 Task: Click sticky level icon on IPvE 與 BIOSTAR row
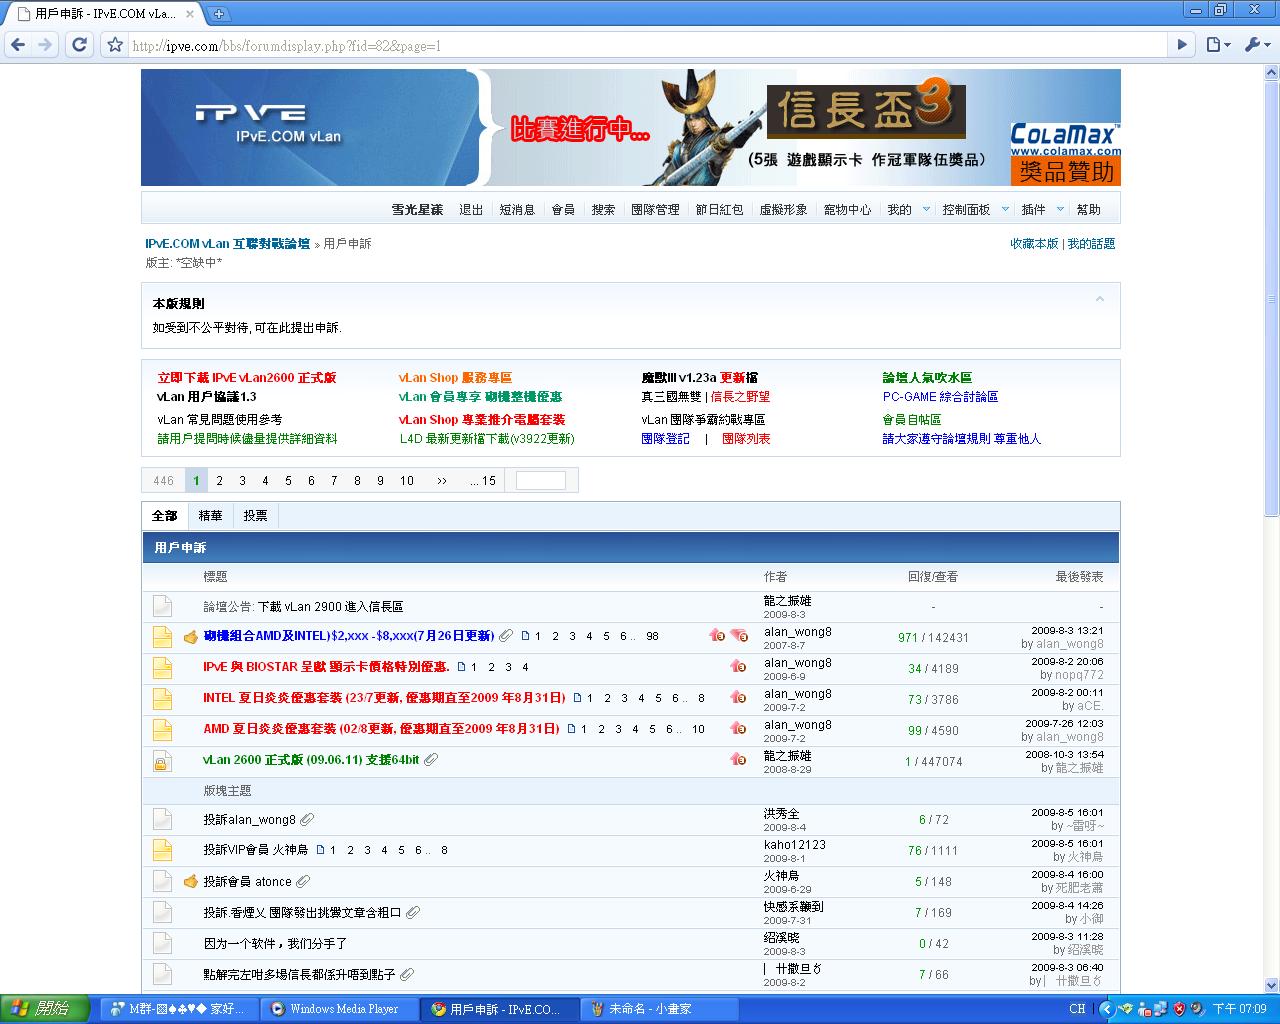[738, 667]
